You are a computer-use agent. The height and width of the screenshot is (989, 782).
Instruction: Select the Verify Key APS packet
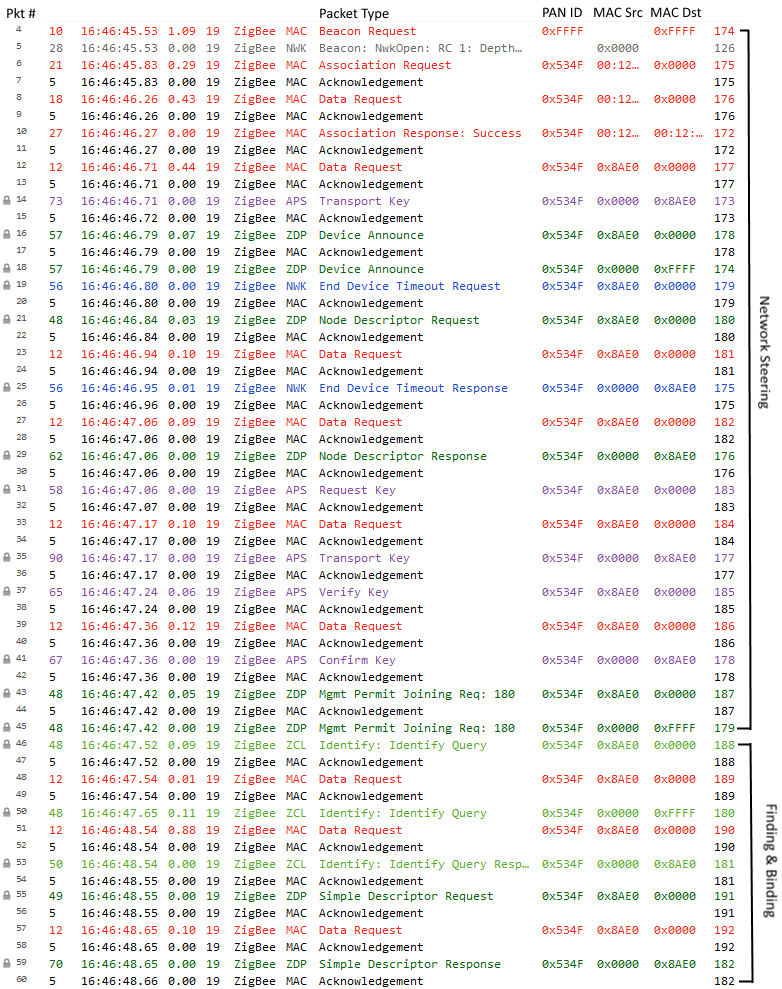pyautogui.click(x=353, y=592)
